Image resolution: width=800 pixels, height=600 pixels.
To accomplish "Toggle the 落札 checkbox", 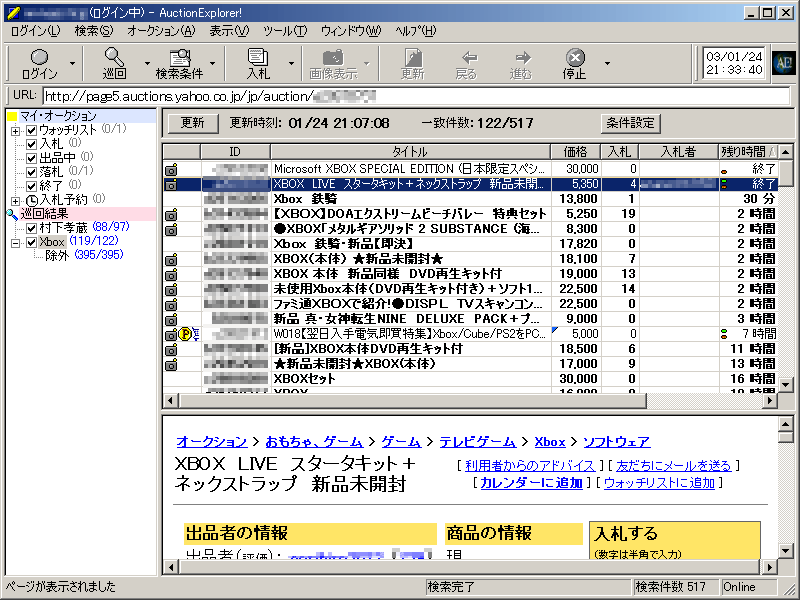I will pyautogui.click(x=32, y=172).
